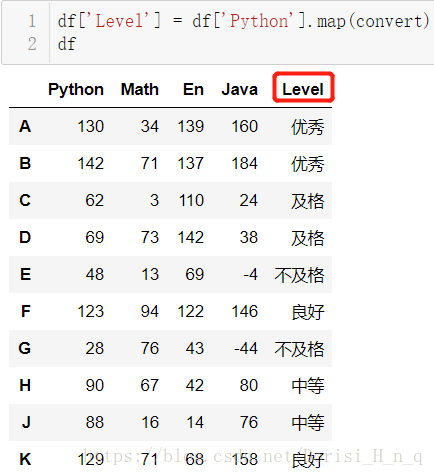
Task: Click Math value 73 in row D
Action: pos(150,237)
